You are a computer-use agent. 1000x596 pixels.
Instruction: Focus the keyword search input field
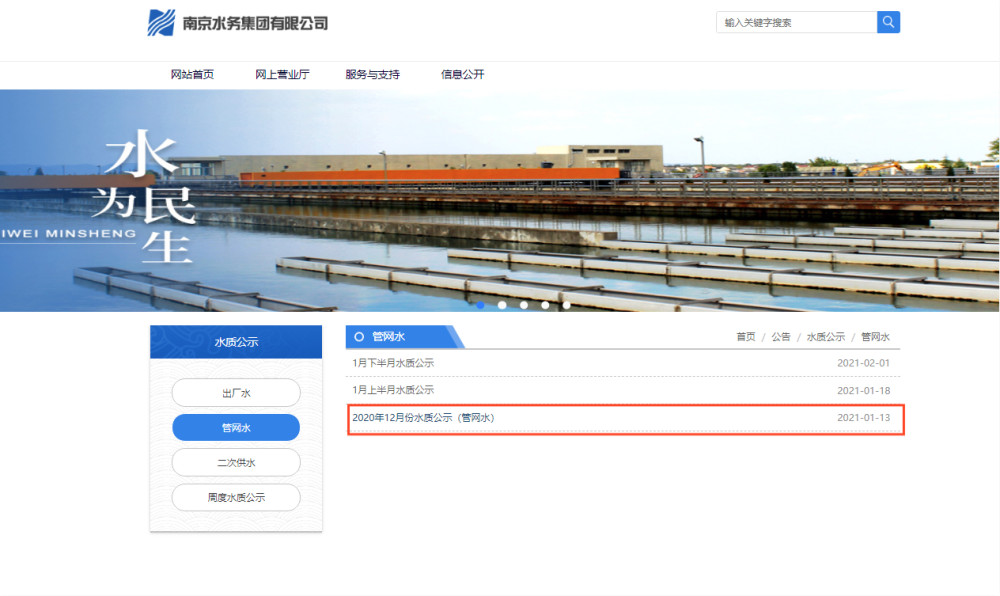797,22
